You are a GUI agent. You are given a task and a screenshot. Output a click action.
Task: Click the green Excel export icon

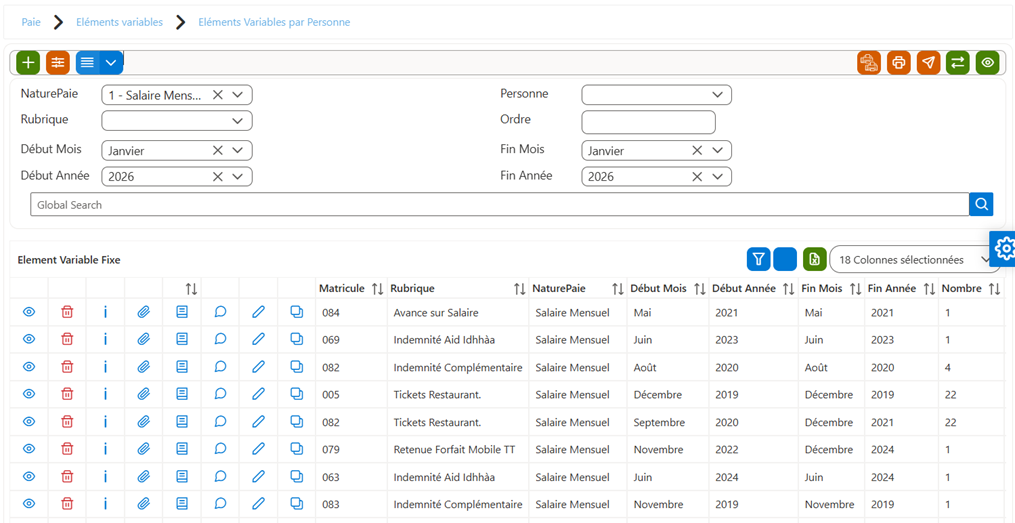point(814,260)
